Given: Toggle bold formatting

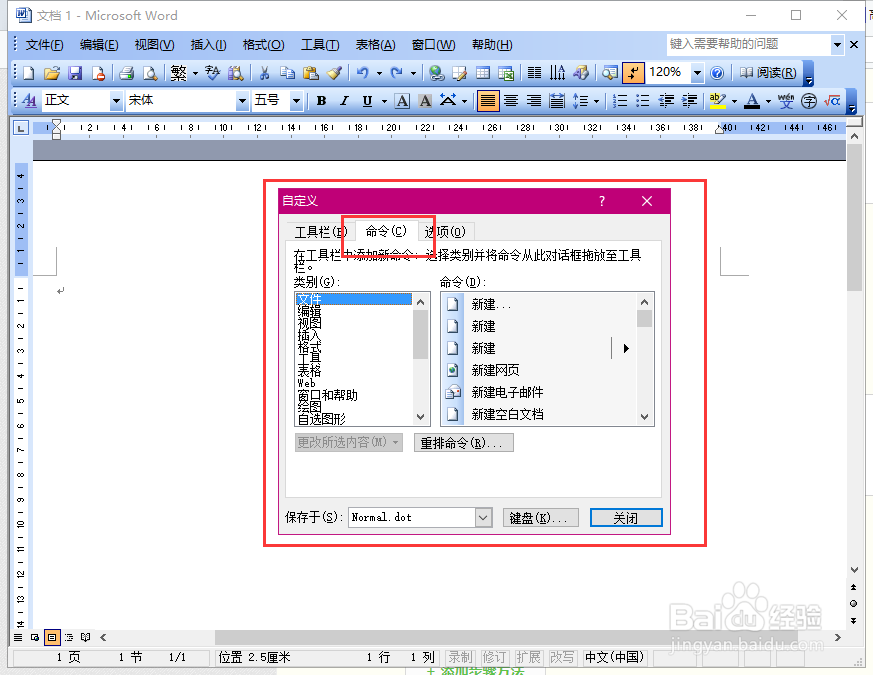Looking at the screenshot, I should tap(320, 100).
